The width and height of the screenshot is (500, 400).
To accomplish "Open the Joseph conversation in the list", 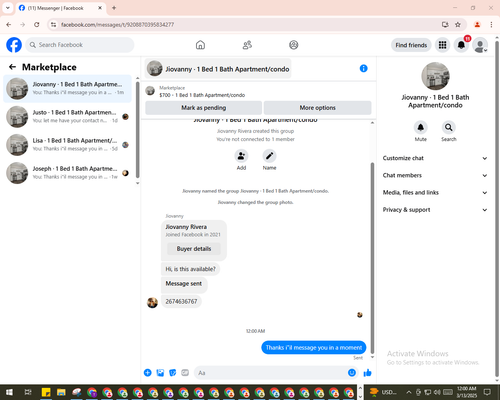I will click(67, 173).
